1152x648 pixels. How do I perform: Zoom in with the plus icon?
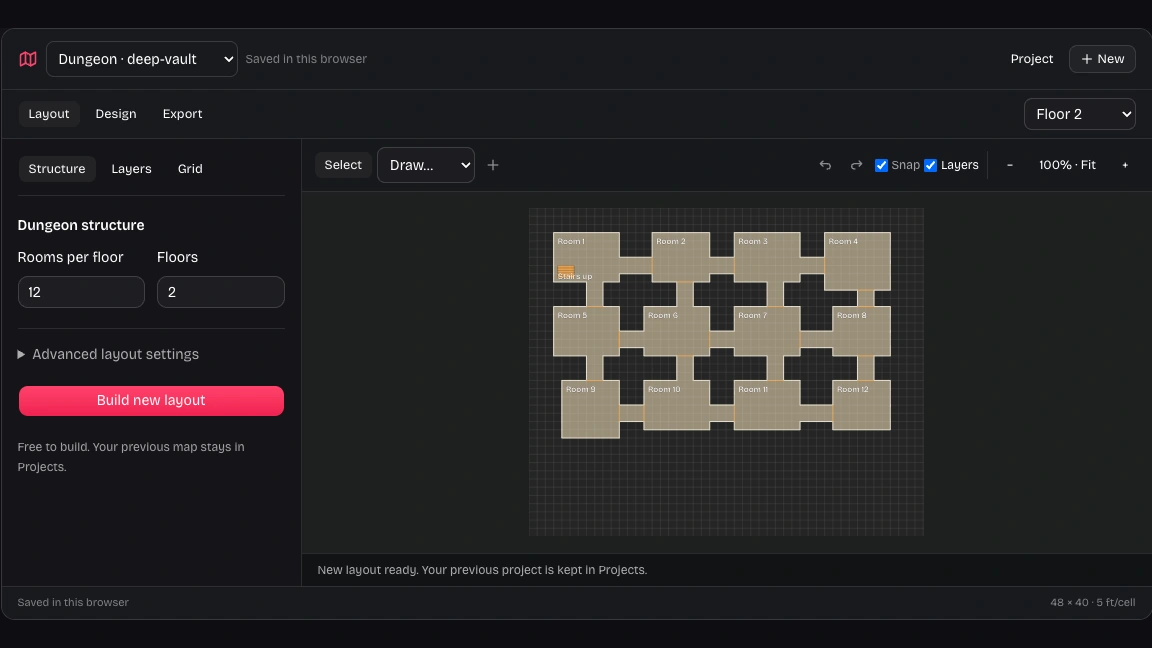coord(1125,165)
